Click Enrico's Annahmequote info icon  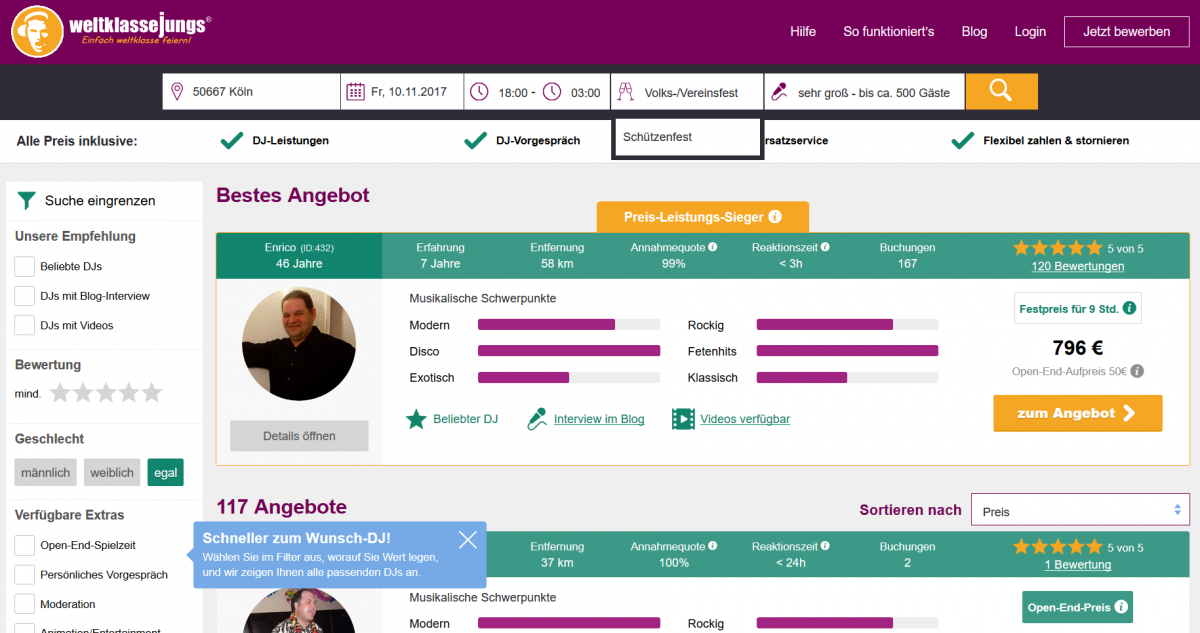(713, 247)
